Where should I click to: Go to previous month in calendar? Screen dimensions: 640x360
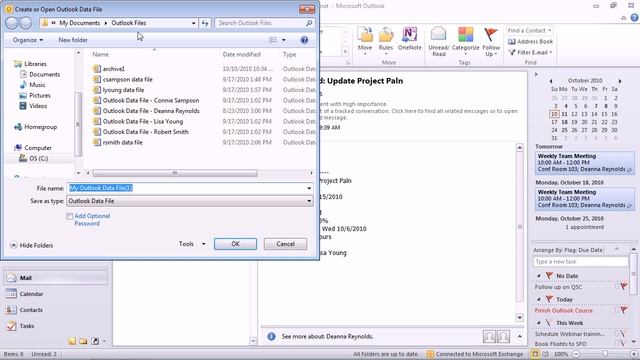pyautogui.click(x=551, y=81)
